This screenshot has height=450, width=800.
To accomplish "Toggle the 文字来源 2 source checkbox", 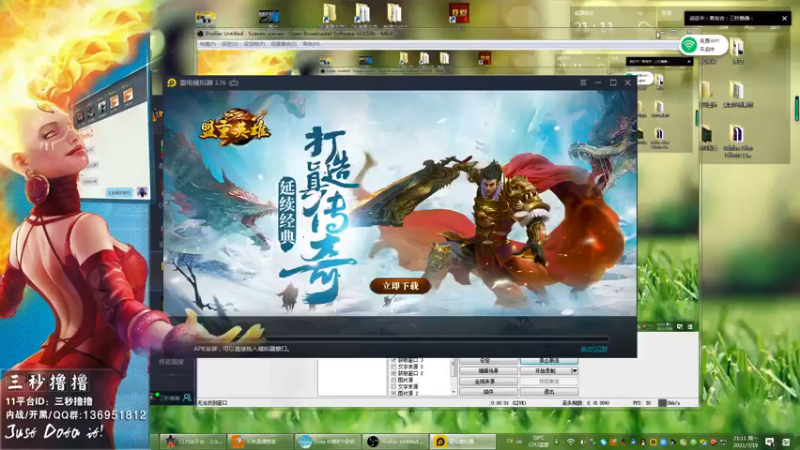I will 393,367.
